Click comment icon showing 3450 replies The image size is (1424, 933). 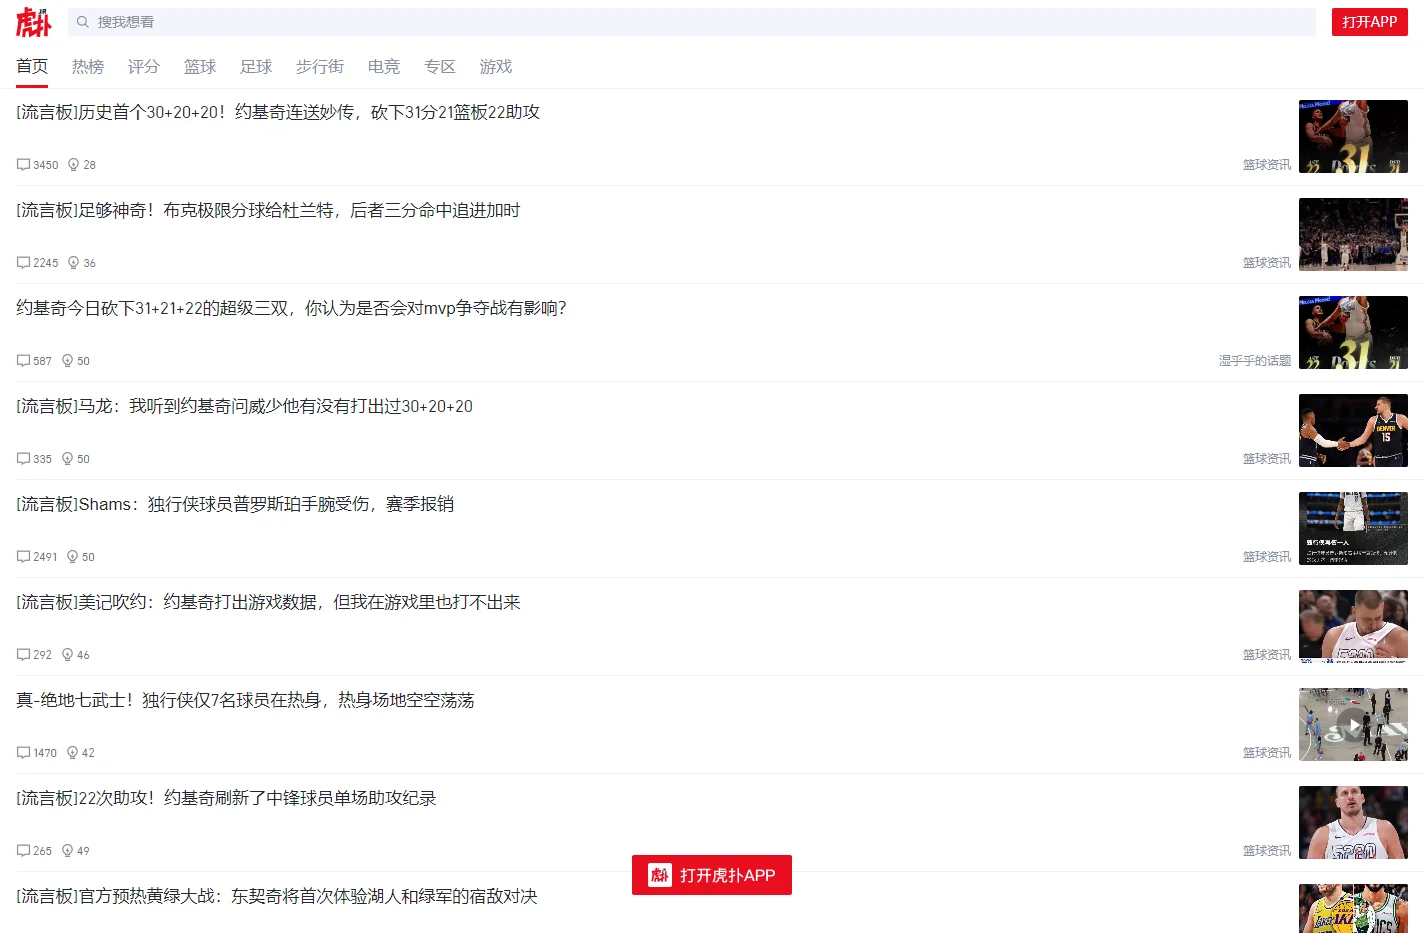click(23, 165)
